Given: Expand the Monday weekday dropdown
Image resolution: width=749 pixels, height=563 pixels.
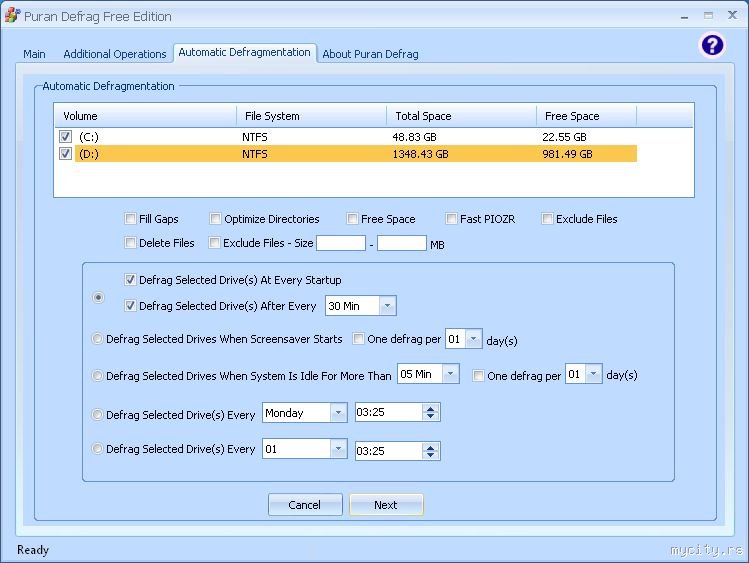Looking at the screenshot, I should coord(338,413).
